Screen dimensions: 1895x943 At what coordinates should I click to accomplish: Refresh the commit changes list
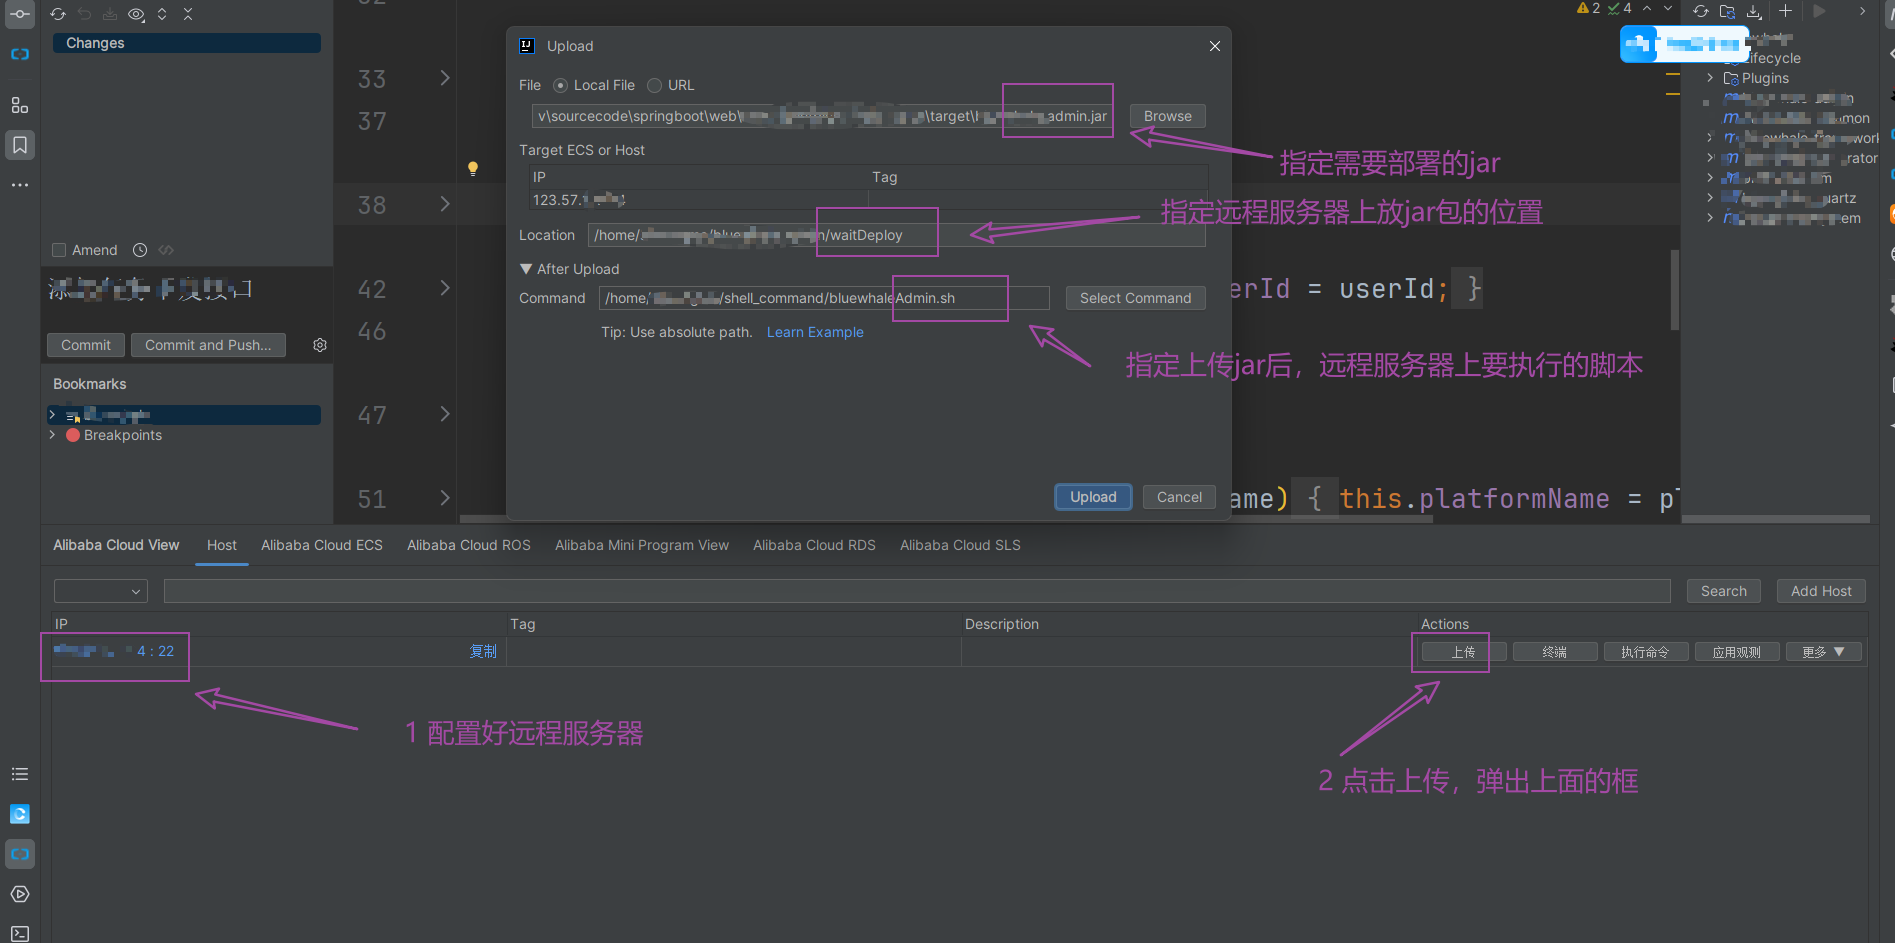click(58, 14)
